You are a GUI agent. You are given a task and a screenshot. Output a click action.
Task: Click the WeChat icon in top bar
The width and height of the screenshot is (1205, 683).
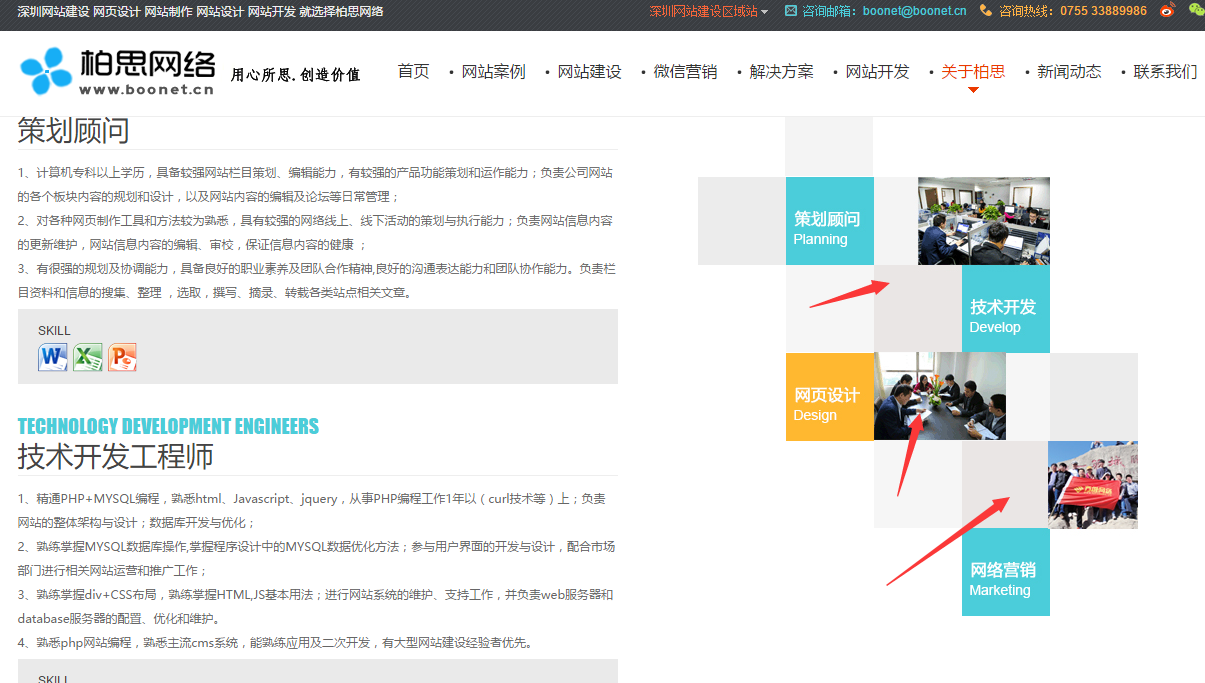1196,11
